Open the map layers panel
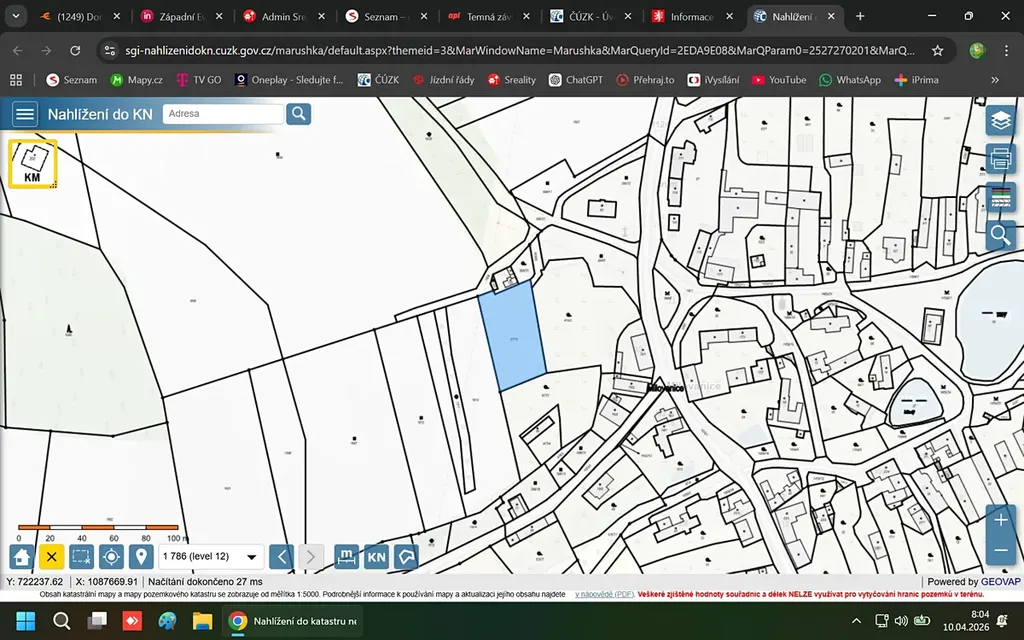The height and width of the screenshot is (640, 1024). click(1000, 121)
